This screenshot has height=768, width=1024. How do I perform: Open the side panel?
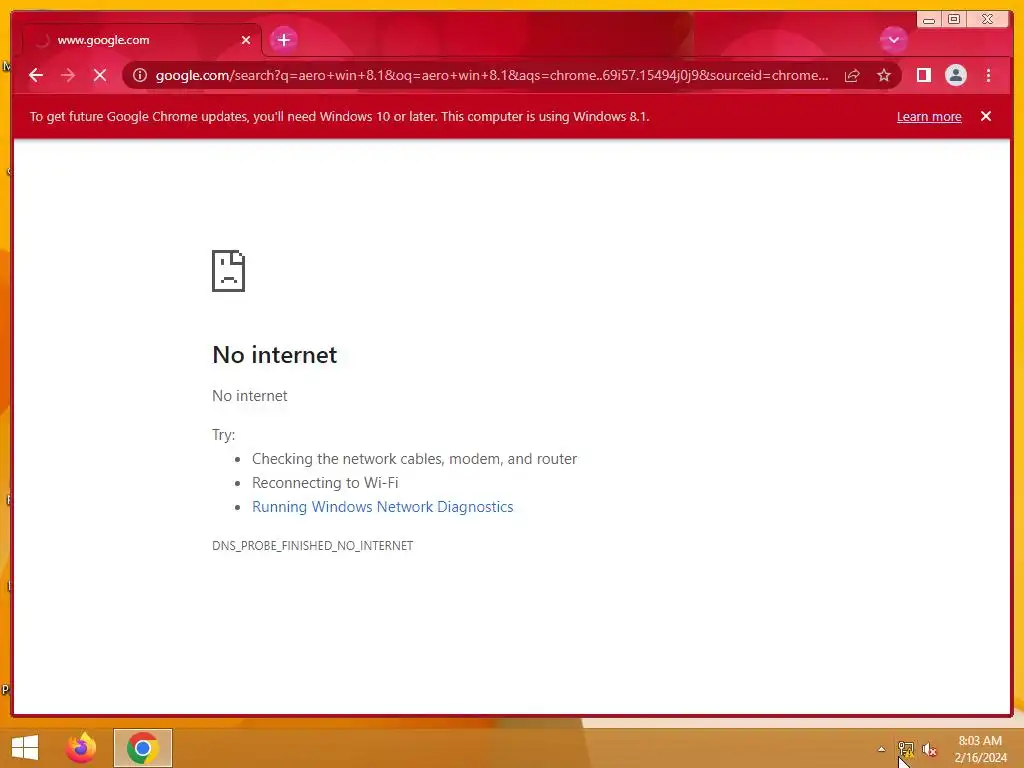coord(923,75)
